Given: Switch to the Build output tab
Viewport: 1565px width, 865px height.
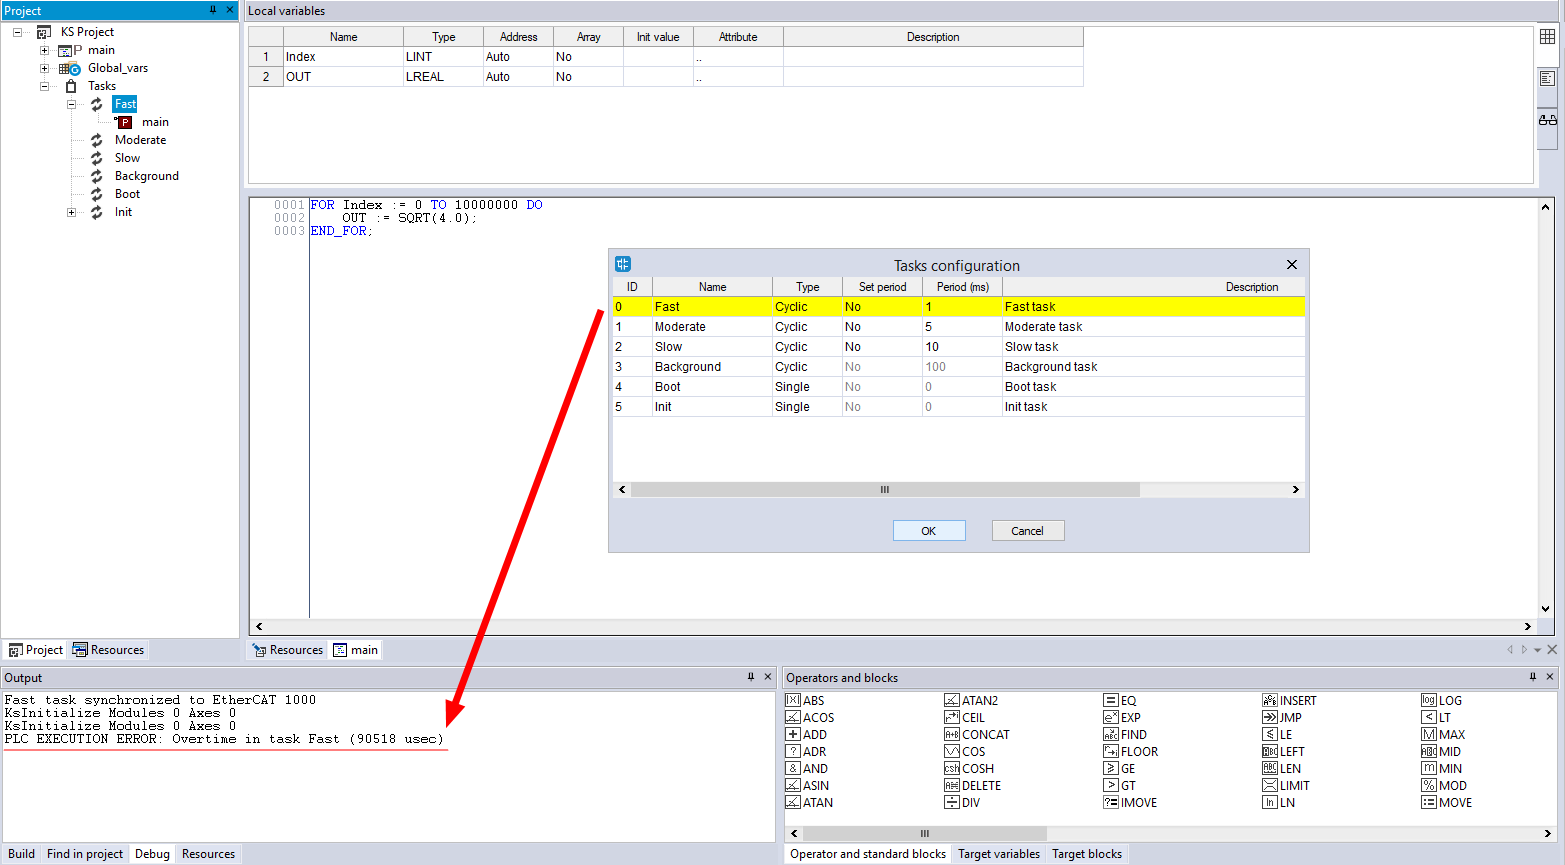Looking at the screenshot, I should tap(21, 854).
